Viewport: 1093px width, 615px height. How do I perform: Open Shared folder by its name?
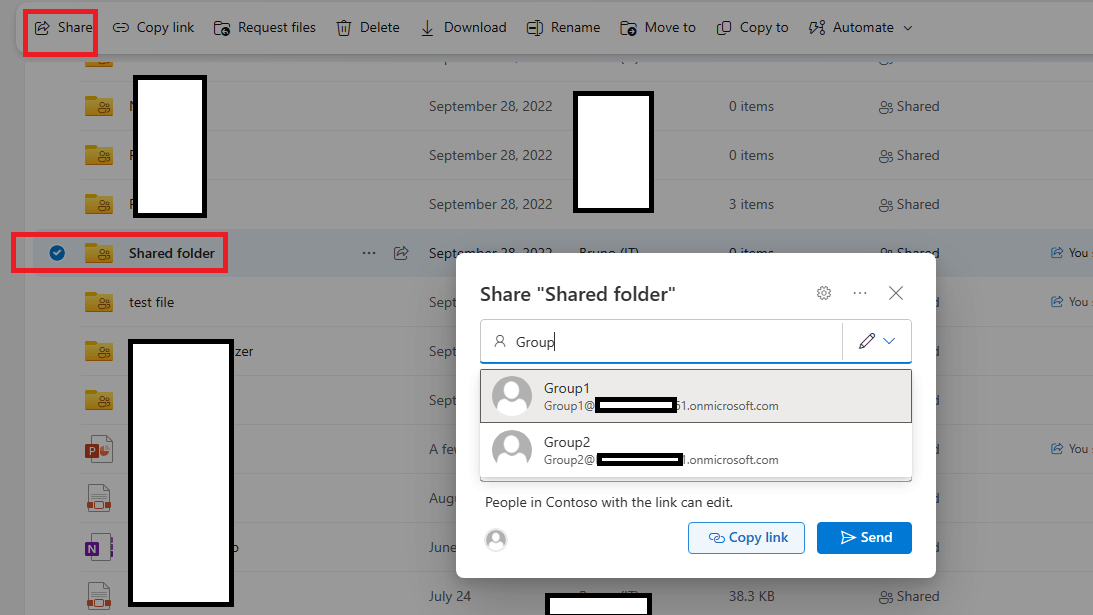coord(171,253)
